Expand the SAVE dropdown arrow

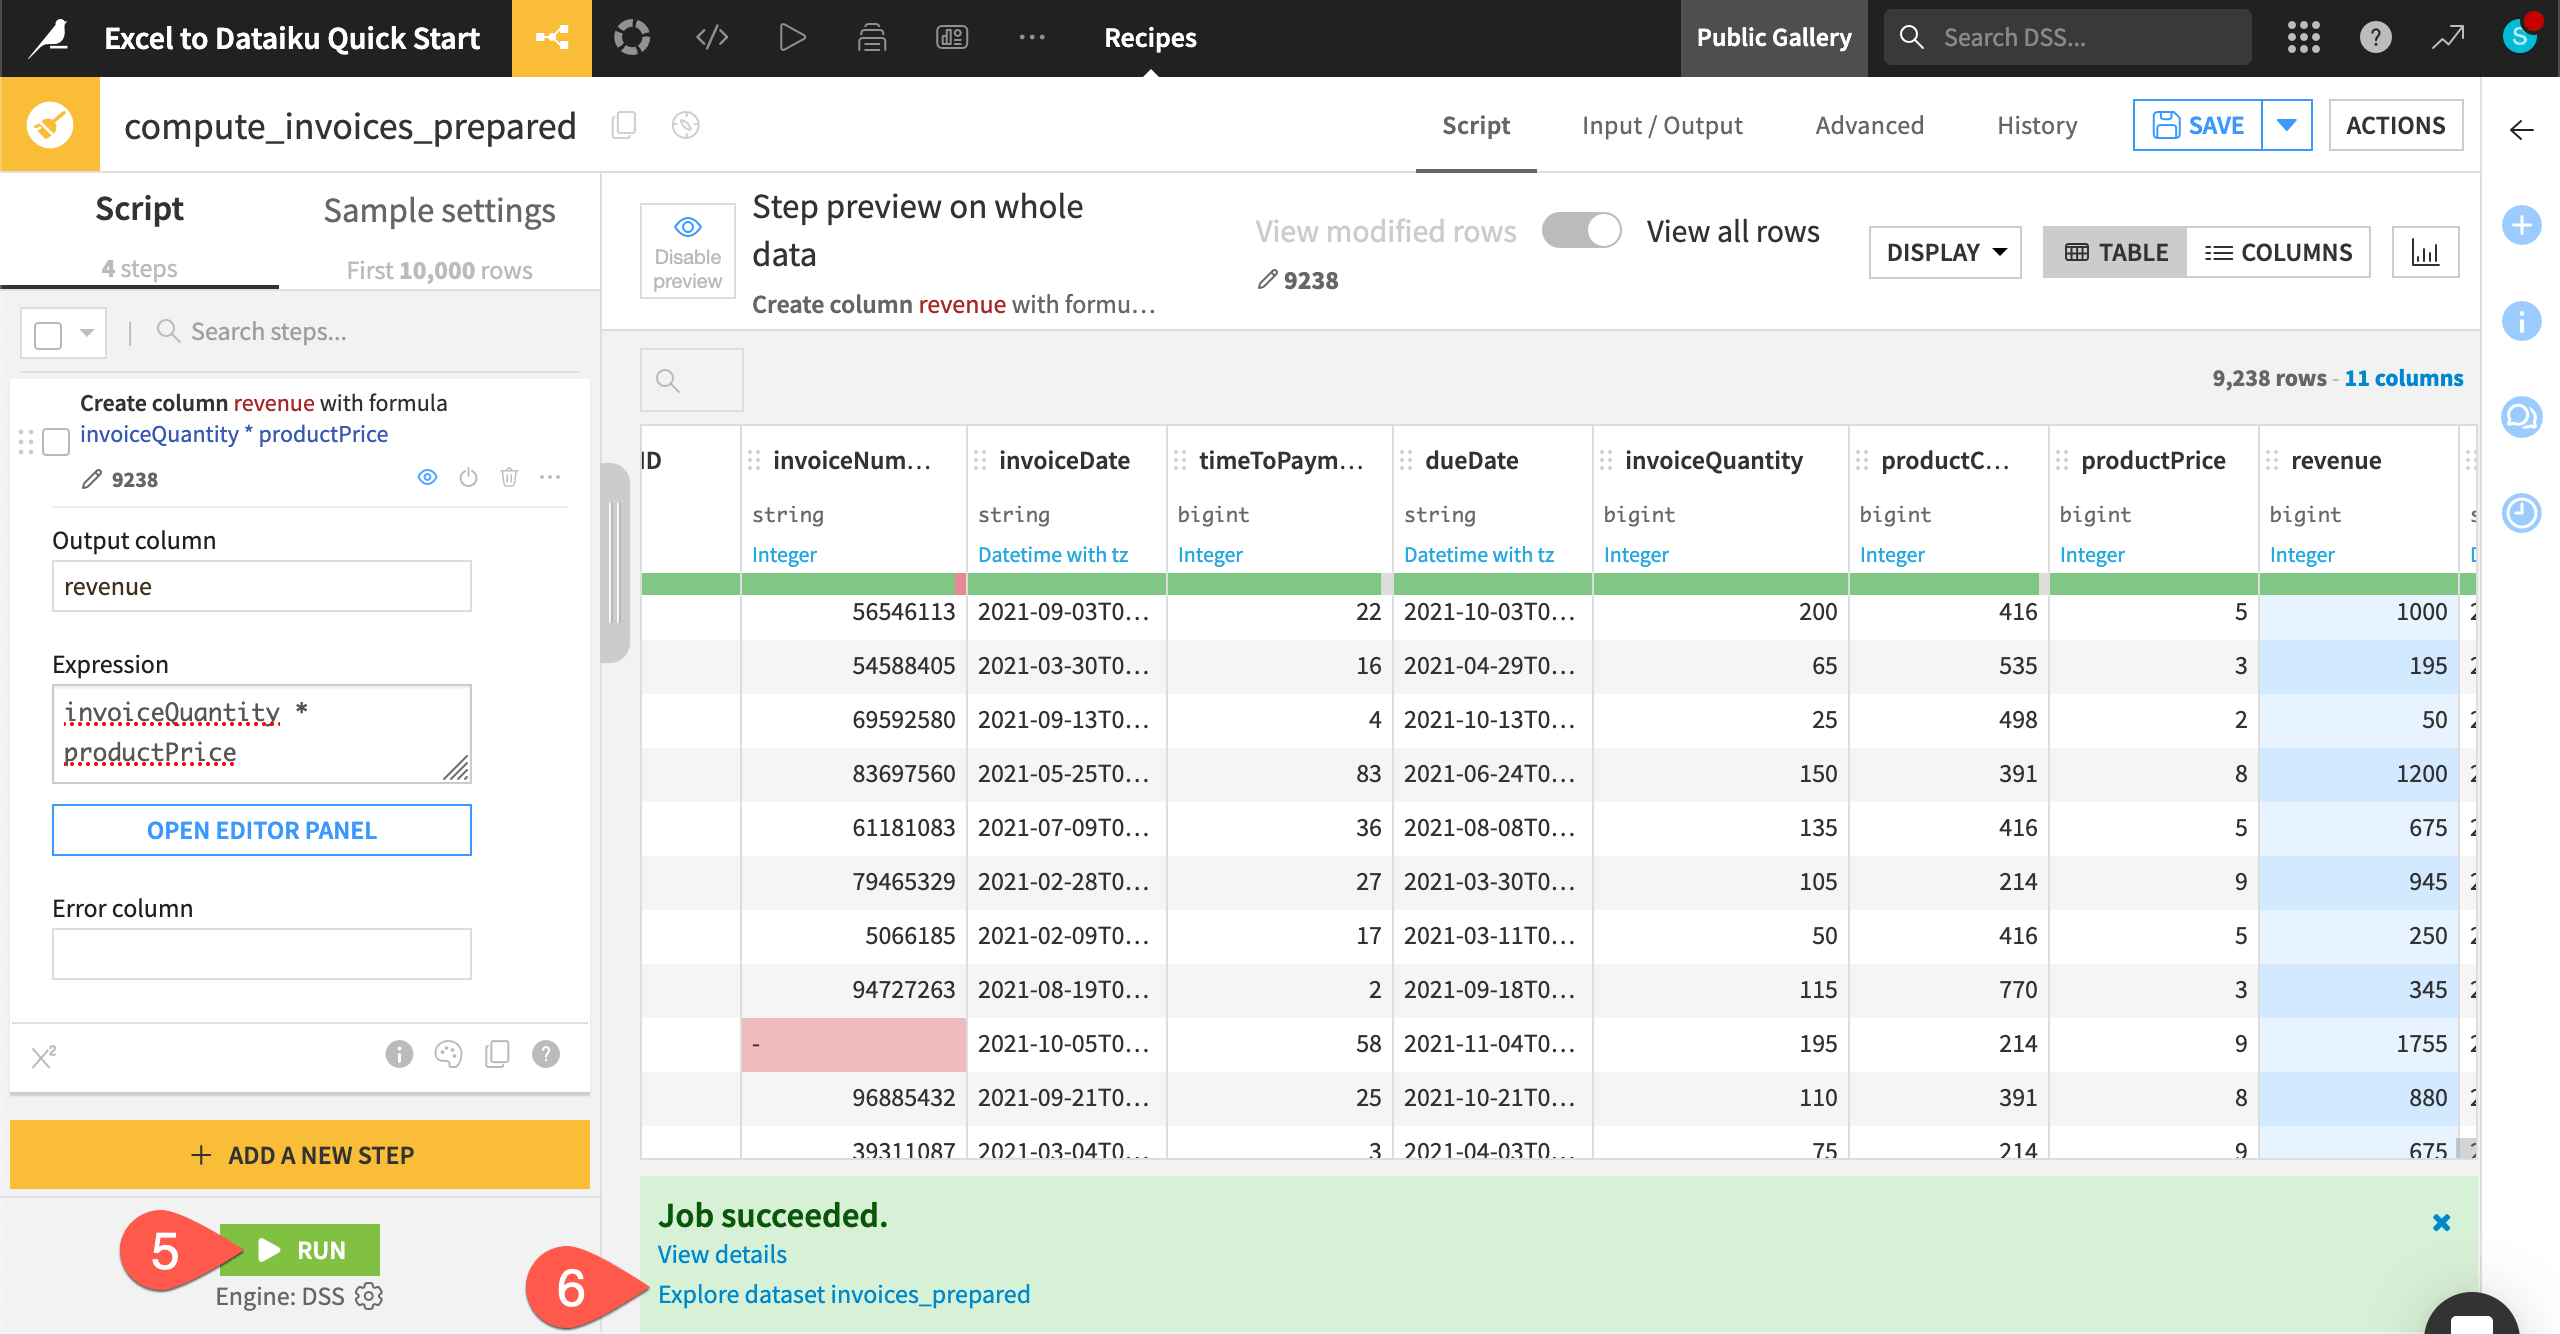coord(2287,125)
